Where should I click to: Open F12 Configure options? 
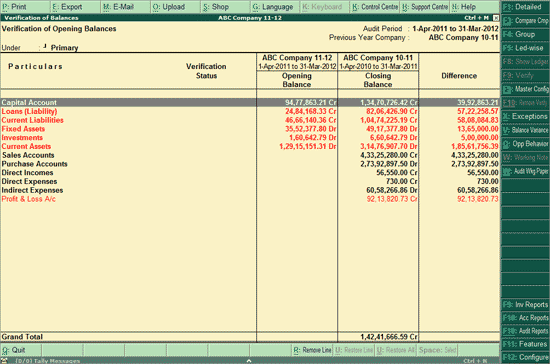coord(525,357)
